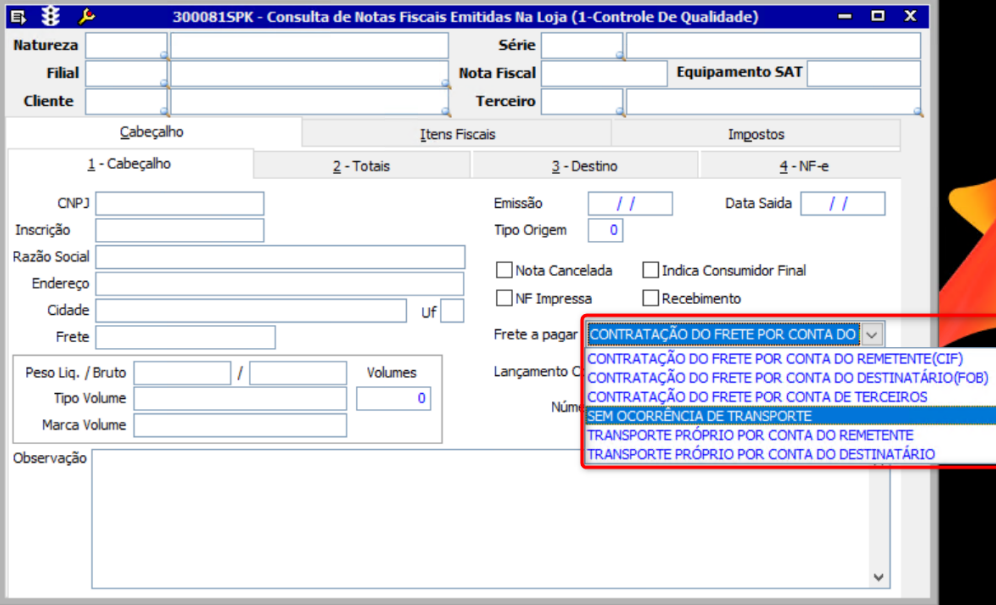Select TRANSPORTE PRÓPRIO POR CONTA DO DESTINATÁRIO
The image size is (996, 605).
pyautogui.click(x=761, y=454)
